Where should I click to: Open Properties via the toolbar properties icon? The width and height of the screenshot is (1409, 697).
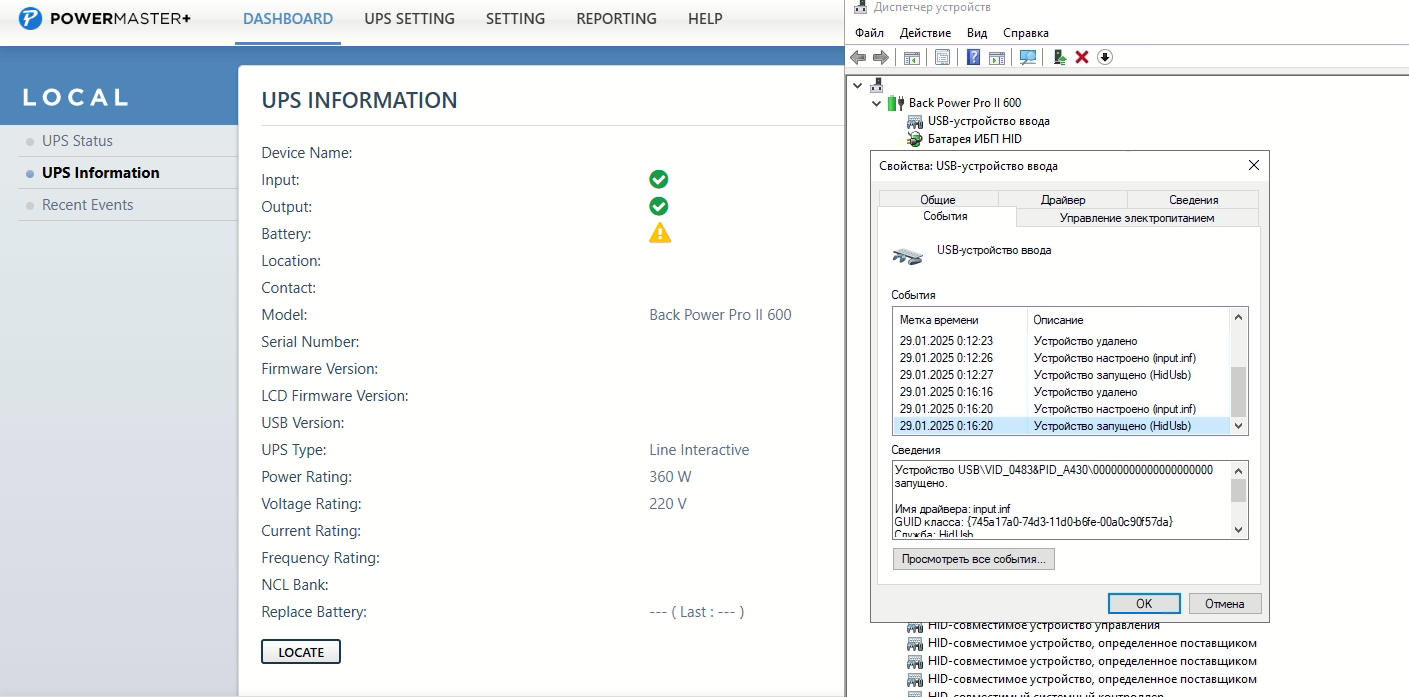942,58
